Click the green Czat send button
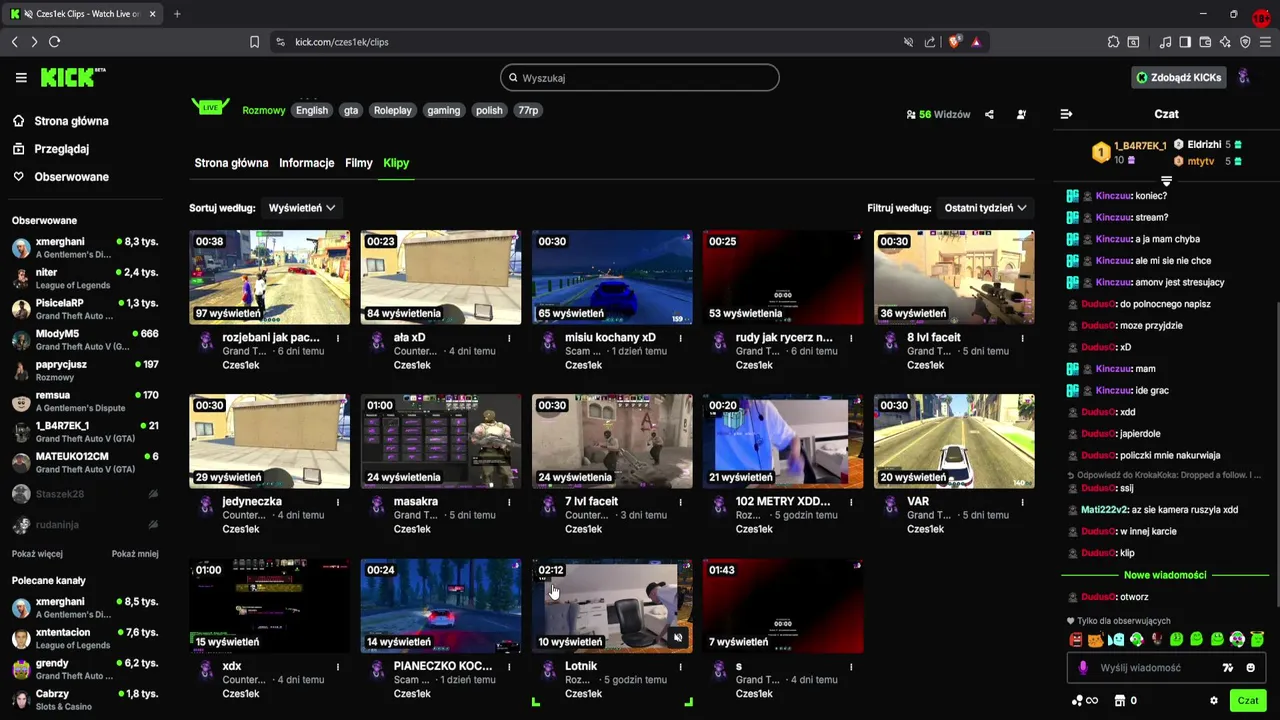Screen dimensions: 1280x720 (x=1247, y=701)
